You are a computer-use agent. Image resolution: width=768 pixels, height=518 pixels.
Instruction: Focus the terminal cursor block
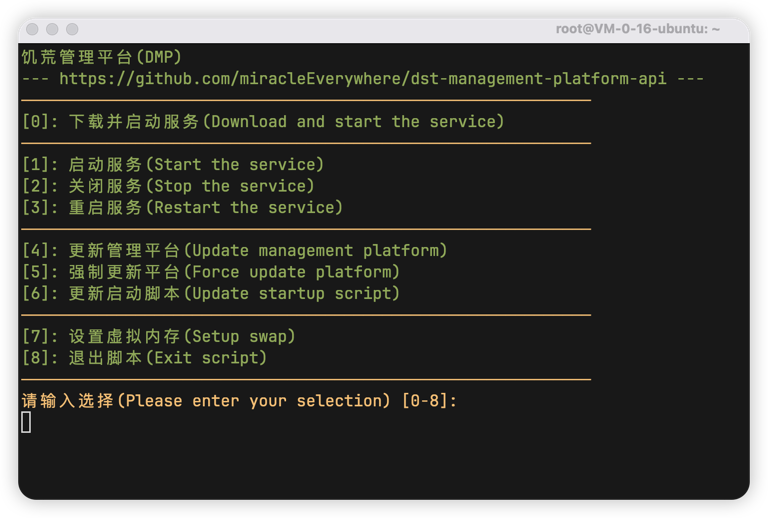click(26, 422)
